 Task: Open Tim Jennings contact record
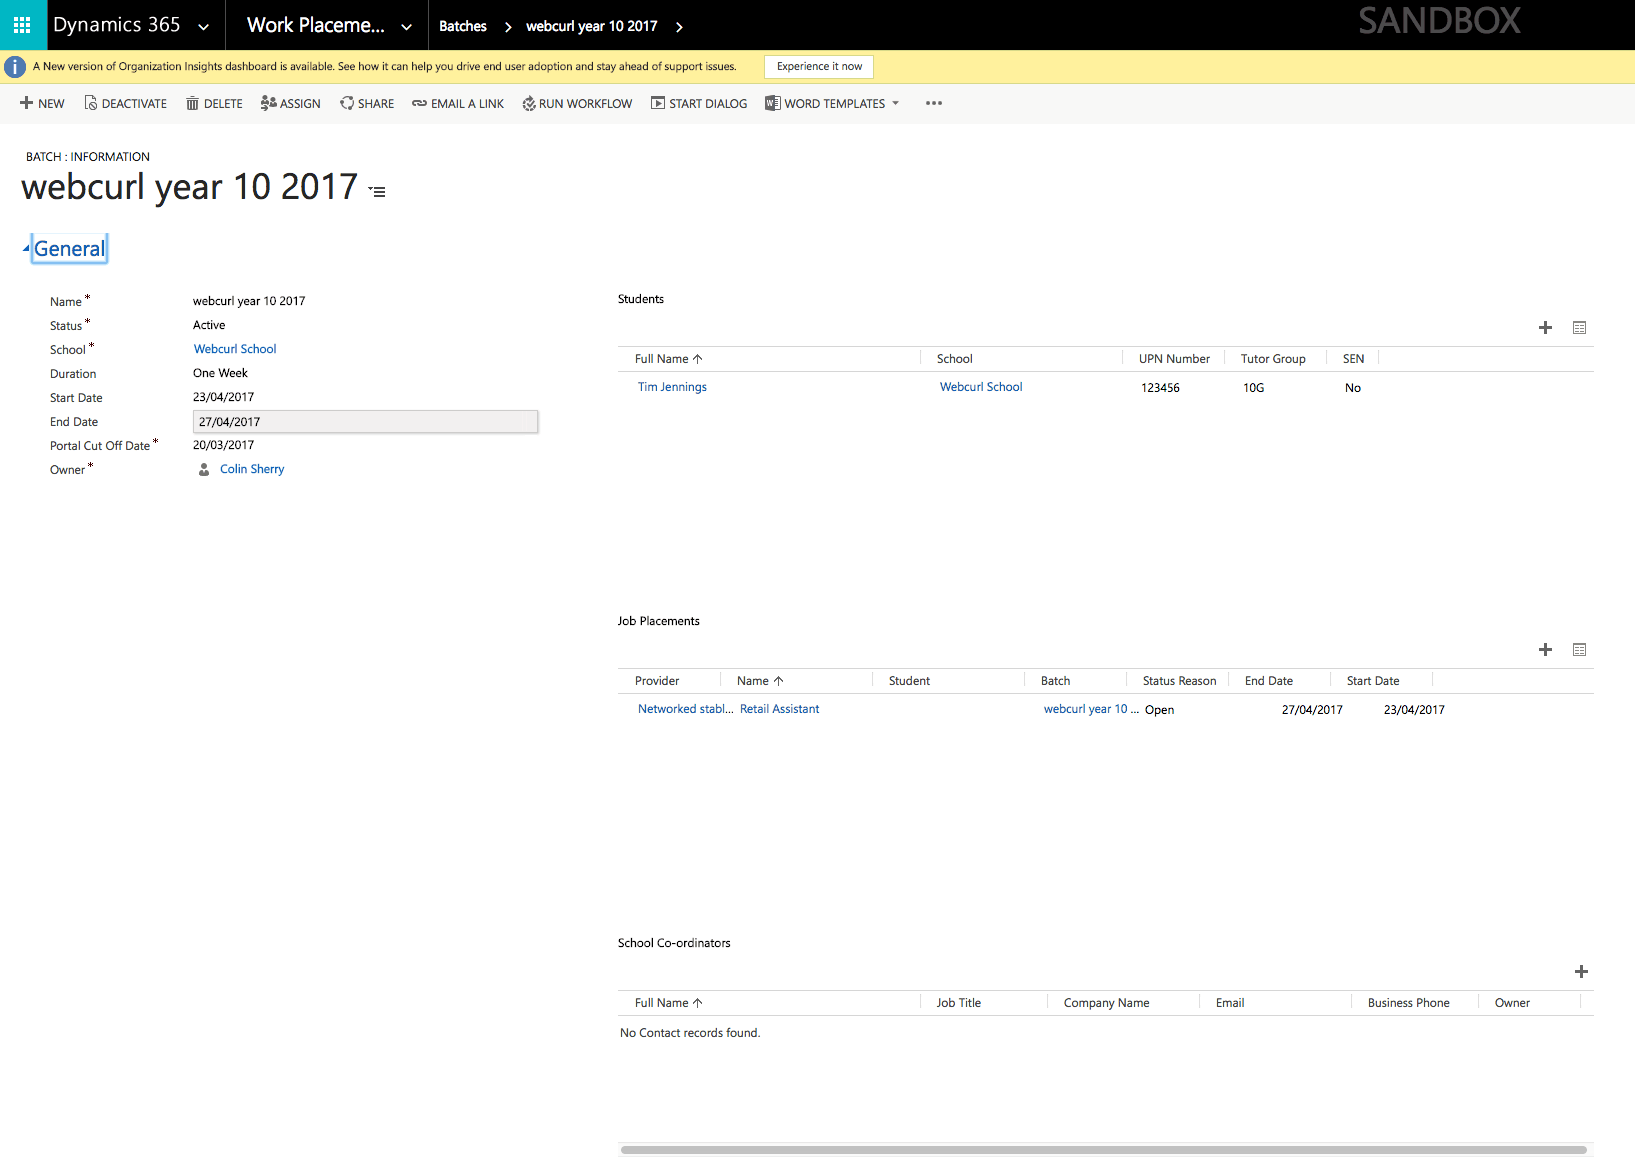point(671,387)
